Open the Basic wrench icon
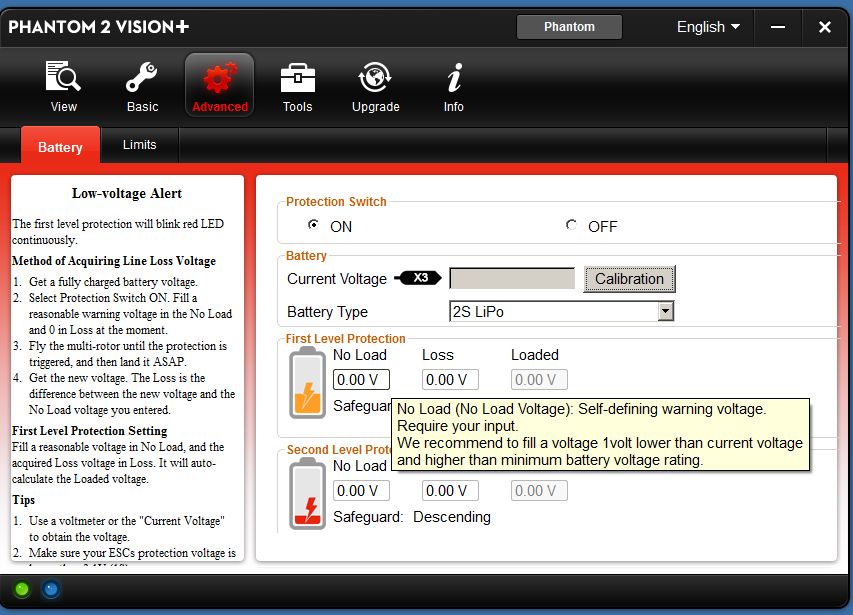853x615 pixels. click(142, 78)
